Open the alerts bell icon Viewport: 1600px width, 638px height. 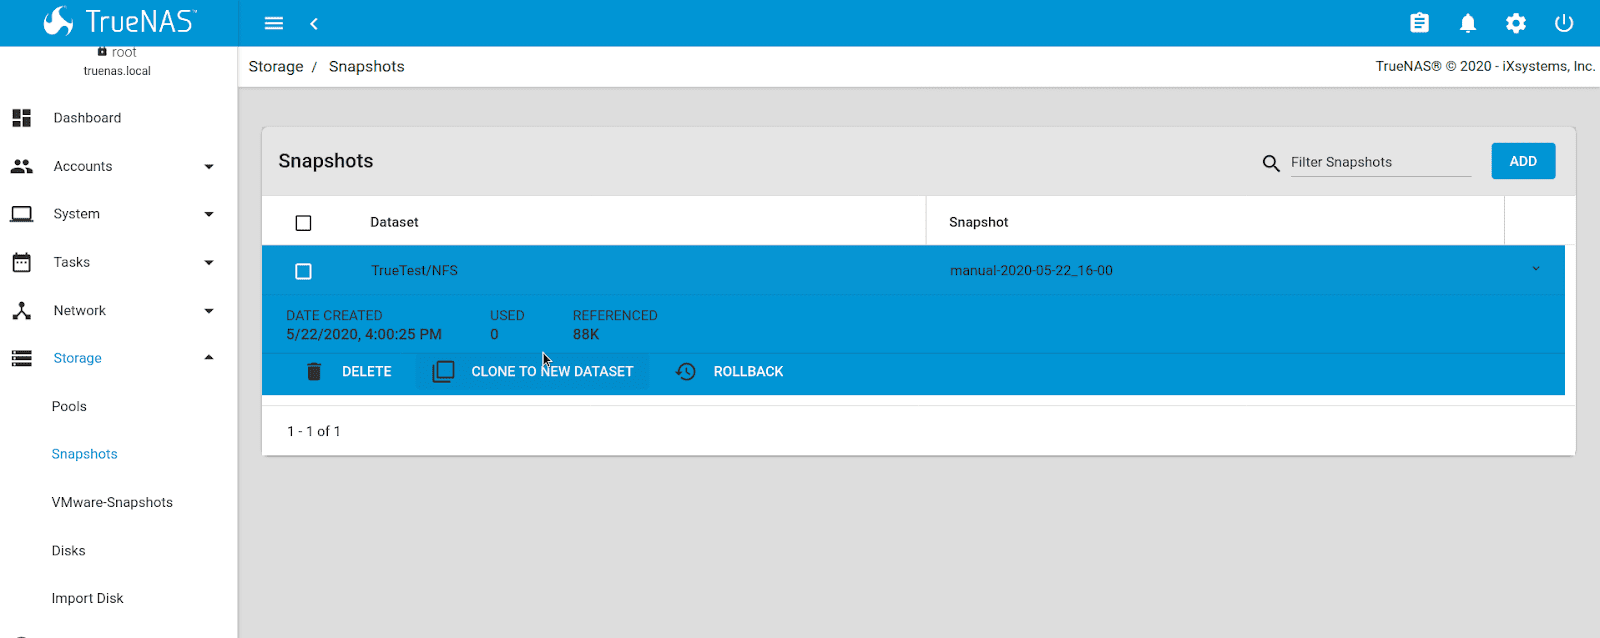coord(1468,23)
